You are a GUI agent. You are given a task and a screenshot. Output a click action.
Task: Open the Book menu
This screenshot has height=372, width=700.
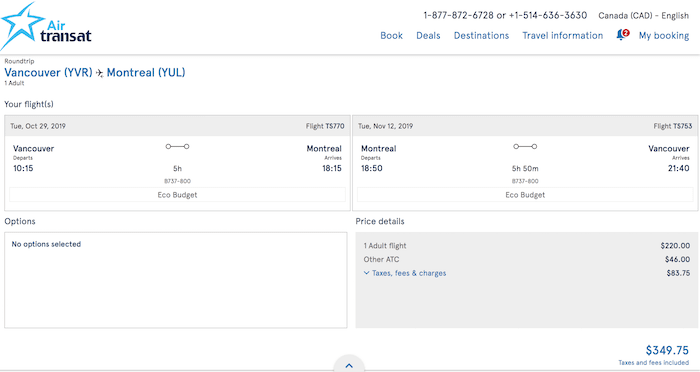(392, 36)
